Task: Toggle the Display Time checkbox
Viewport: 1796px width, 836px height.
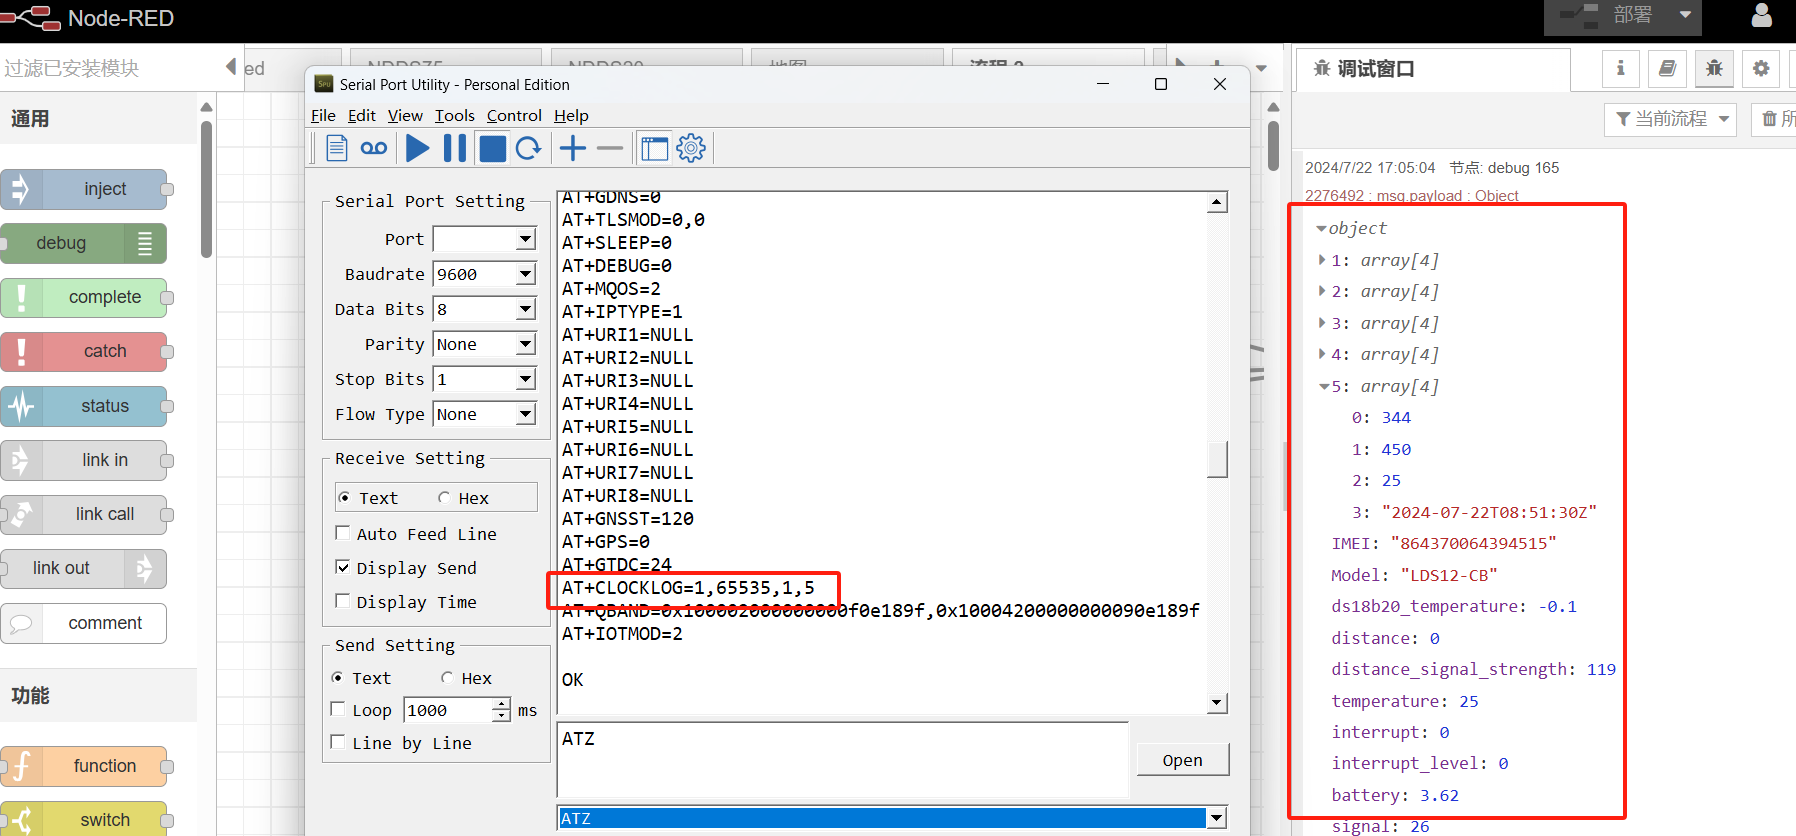Action: (x=343, y=601)
